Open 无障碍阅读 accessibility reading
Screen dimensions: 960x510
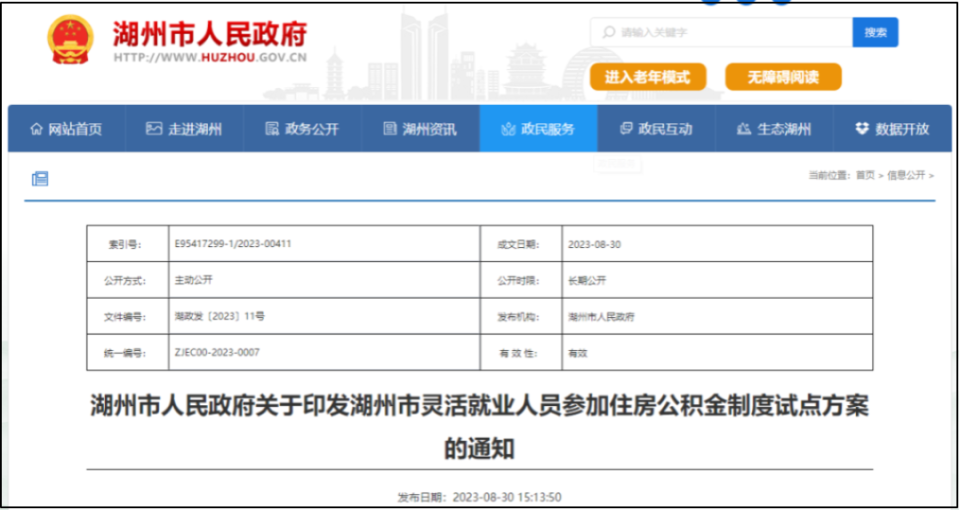[x=783, y=77]
